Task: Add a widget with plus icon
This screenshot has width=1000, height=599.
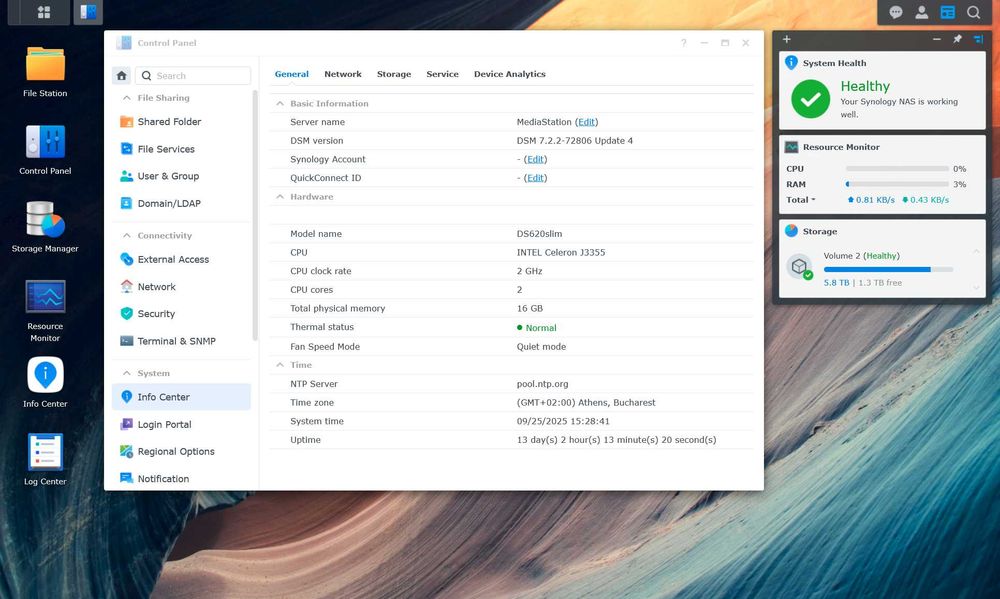Action: (786, 39)
